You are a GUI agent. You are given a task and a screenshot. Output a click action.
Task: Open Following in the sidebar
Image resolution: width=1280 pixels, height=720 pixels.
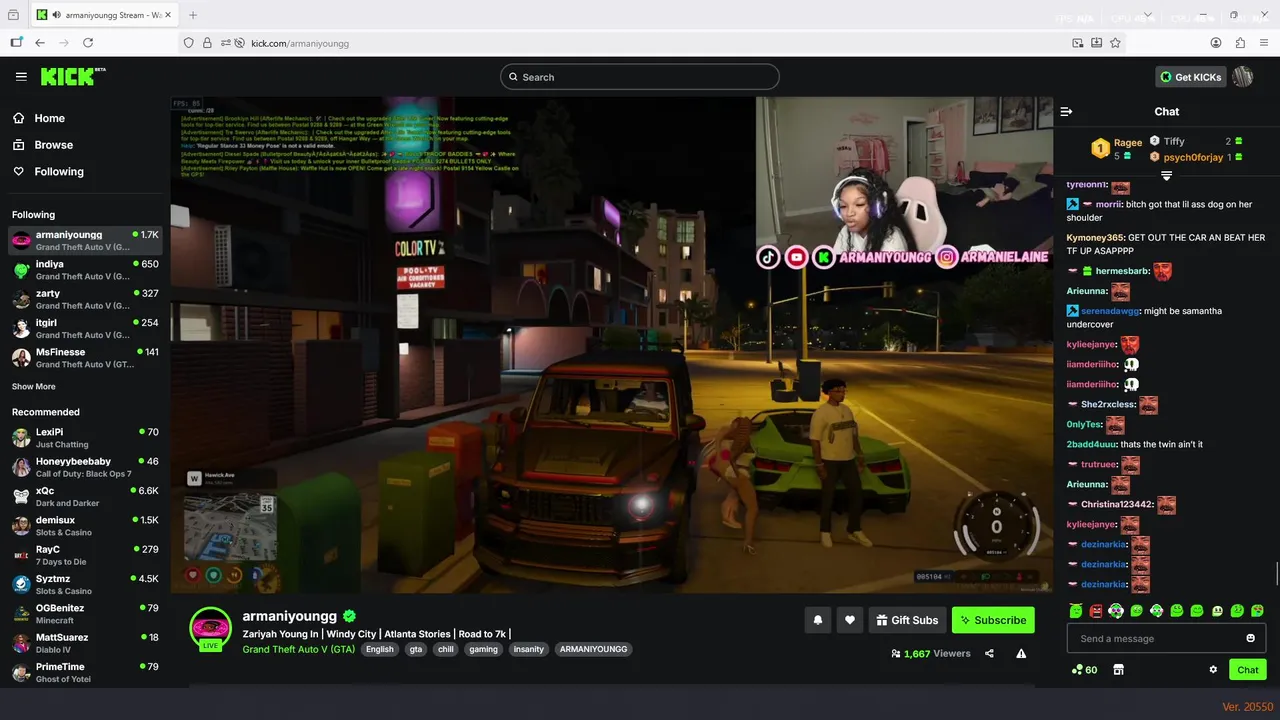tap(59, 172)
